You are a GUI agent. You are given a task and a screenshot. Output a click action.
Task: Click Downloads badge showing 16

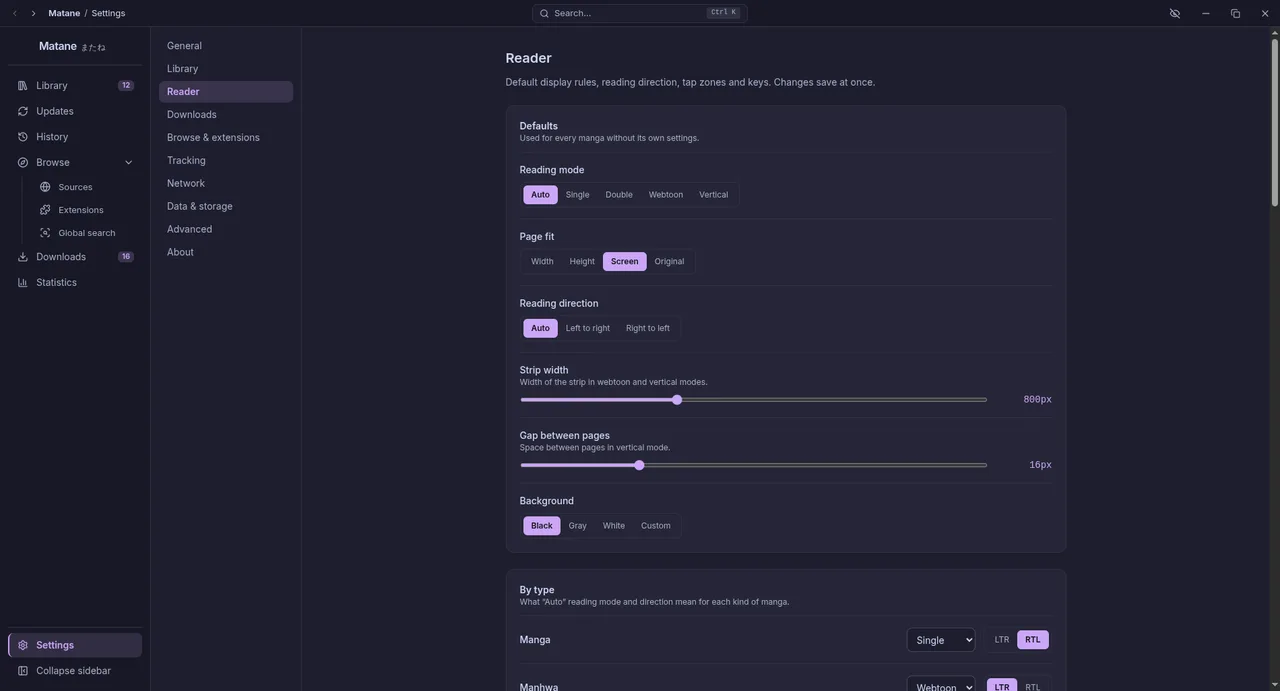coord(126,257)
